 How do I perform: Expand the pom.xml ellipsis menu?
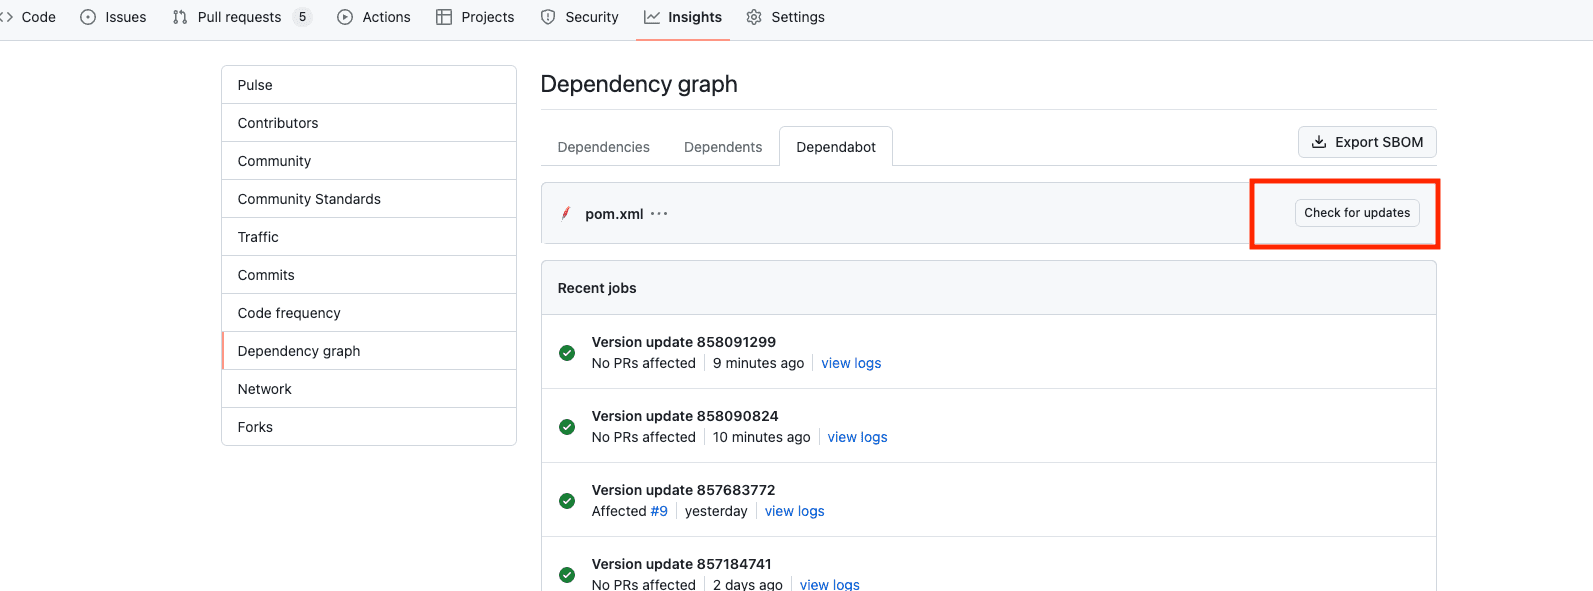tap(659, 214)
